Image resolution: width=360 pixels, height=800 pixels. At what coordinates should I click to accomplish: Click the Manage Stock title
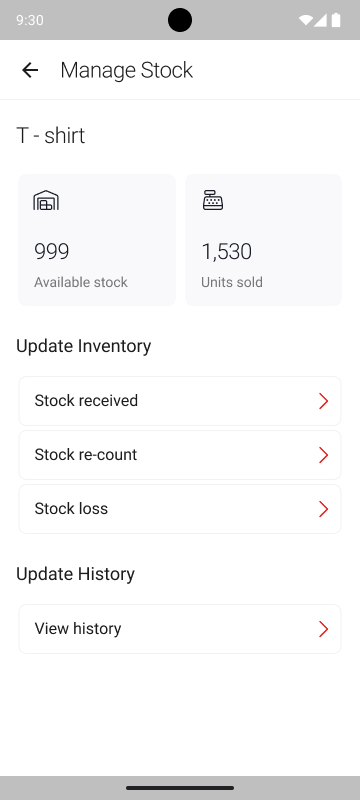click(126, 70)
